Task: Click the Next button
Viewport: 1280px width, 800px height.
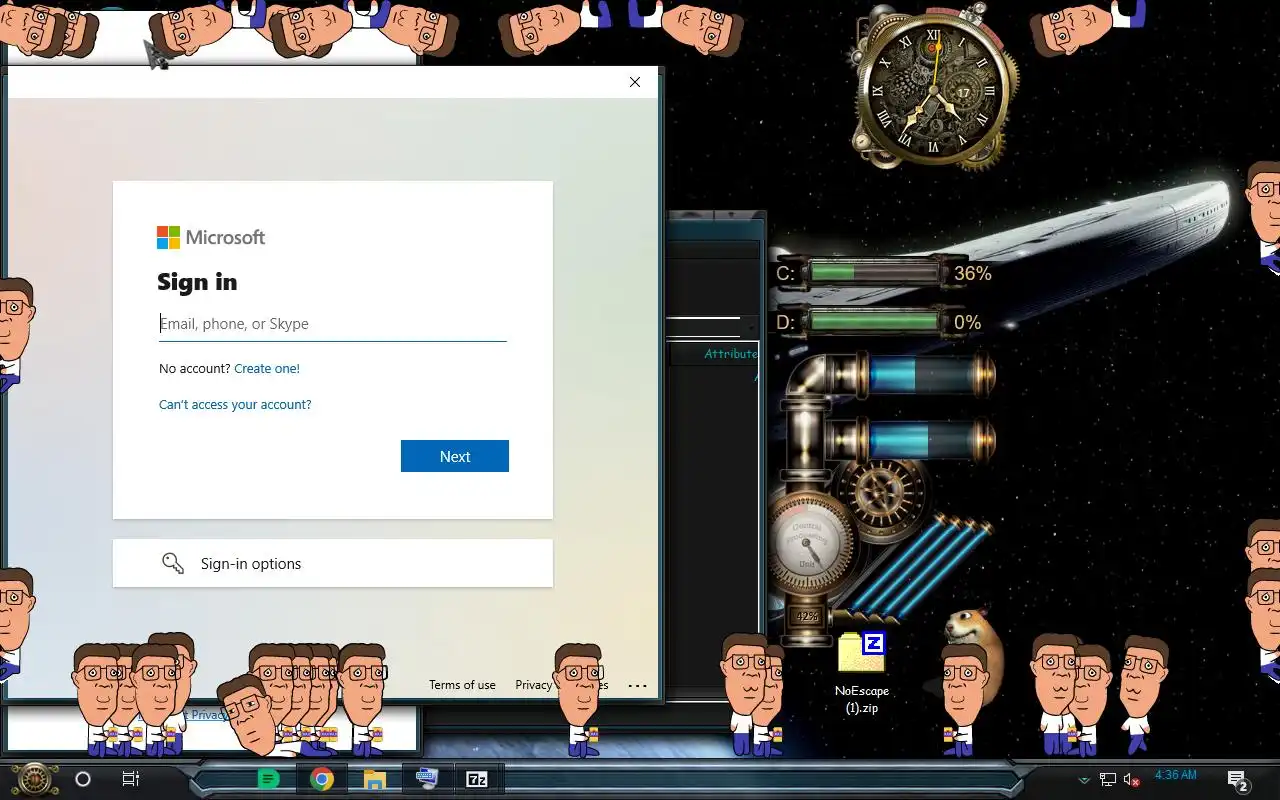Action: (455, 456)
